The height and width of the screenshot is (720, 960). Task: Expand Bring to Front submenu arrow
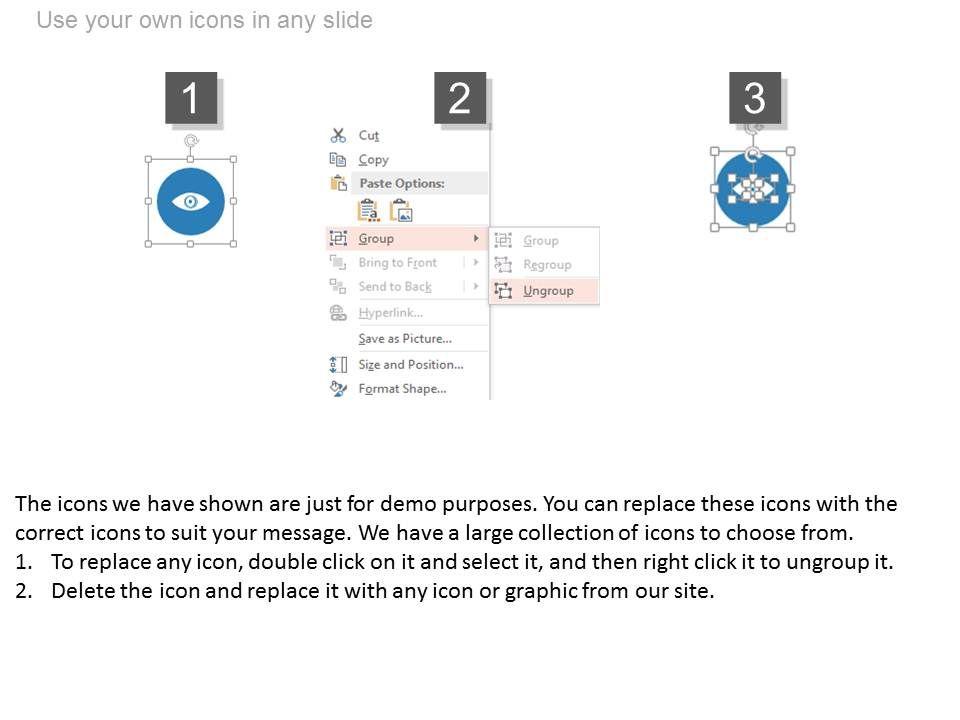[476, 262]
